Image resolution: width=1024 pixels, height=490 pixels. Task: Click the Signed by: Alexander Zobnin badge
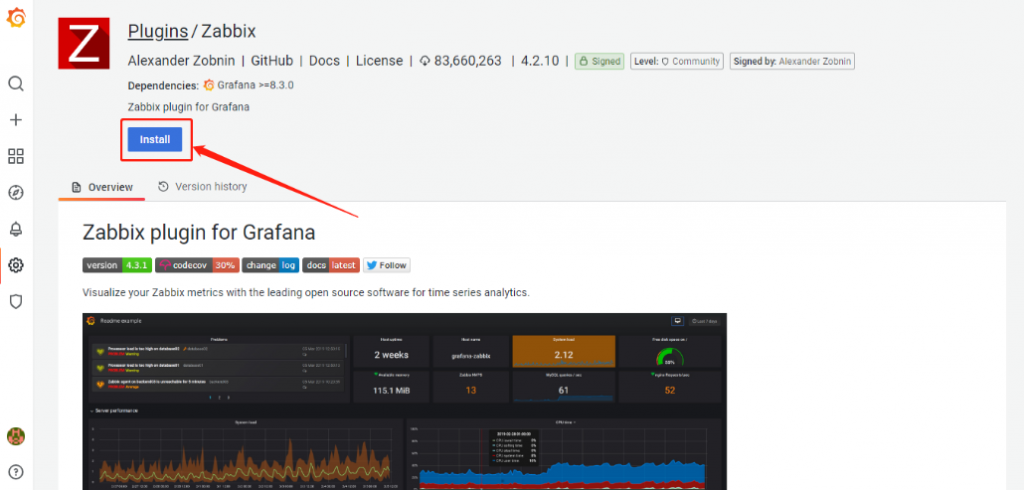[792, 61]
